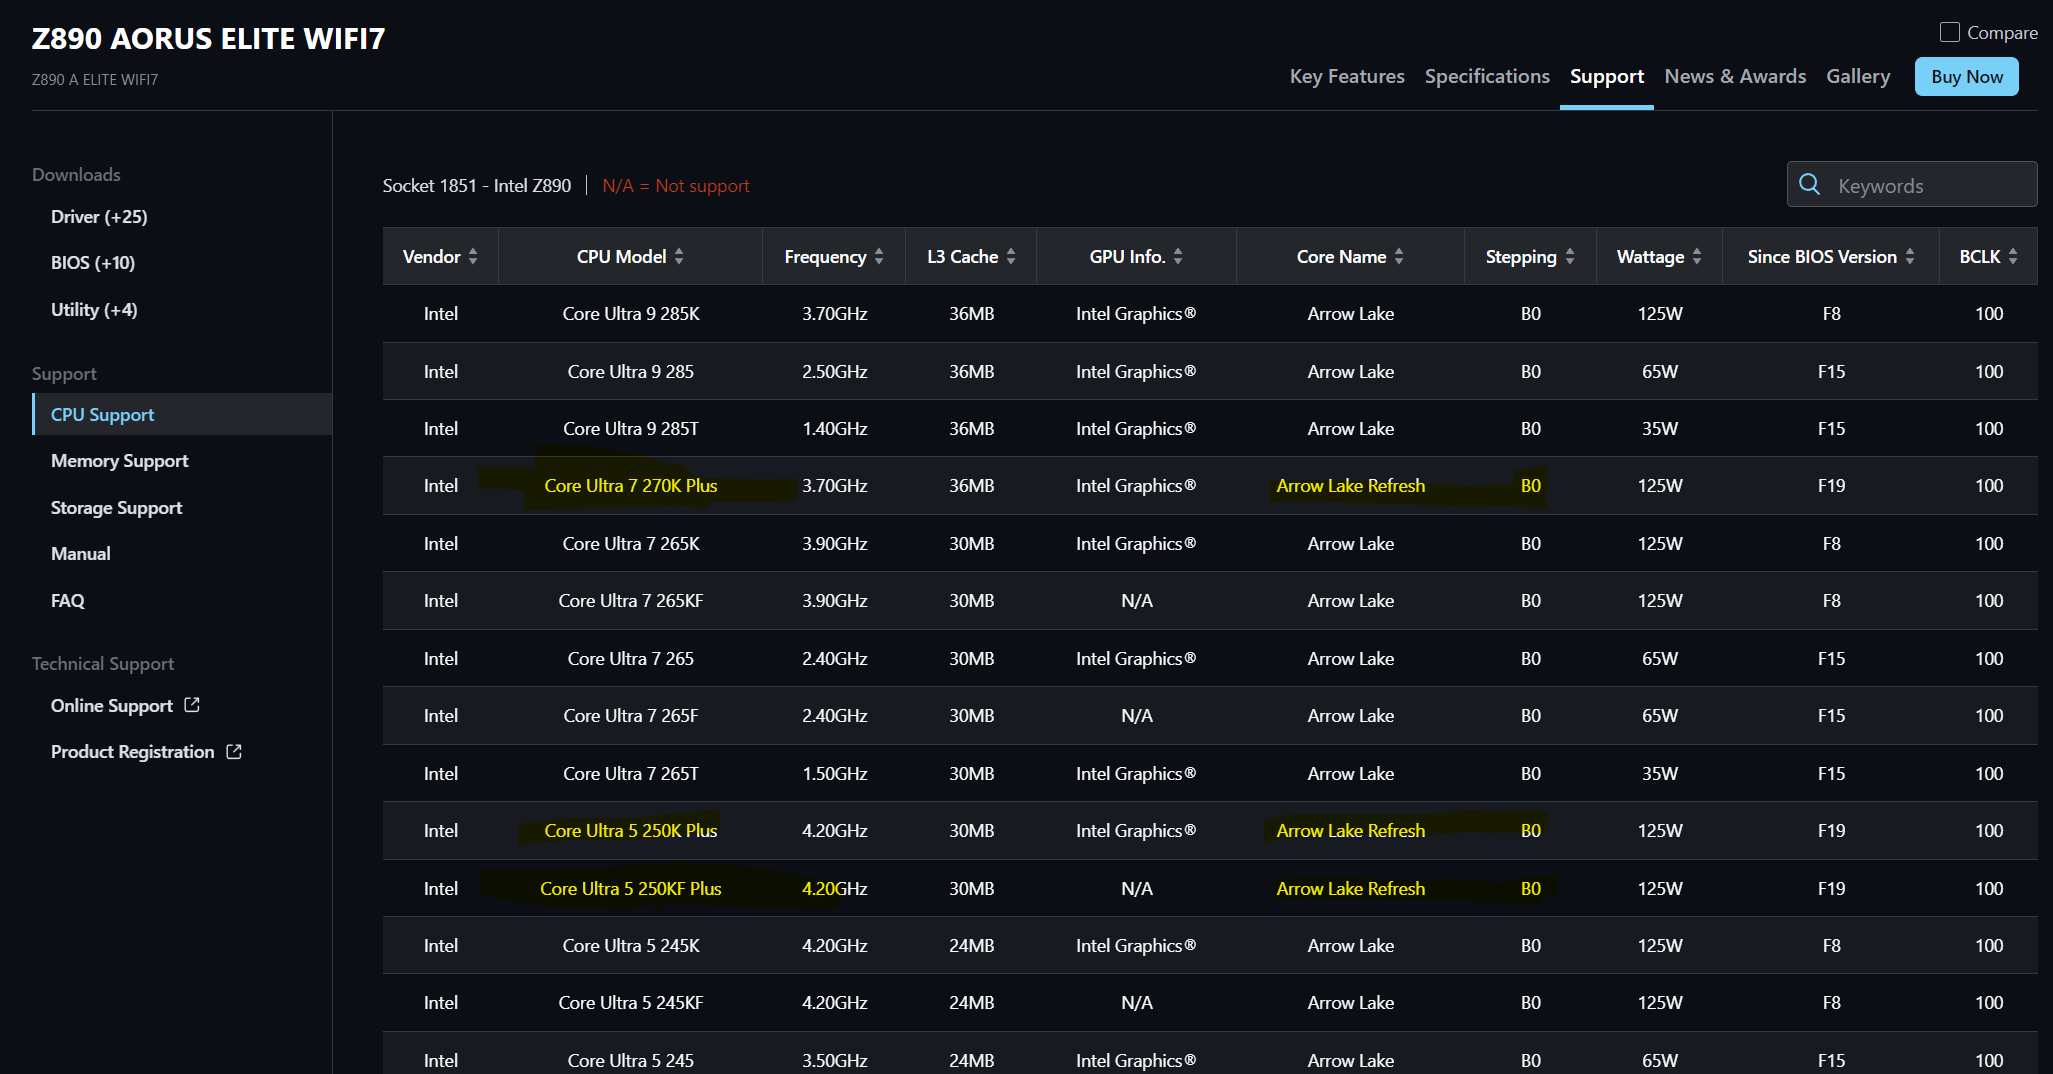The height and width of the screenshot is (1074, 2053).
Task: Click F8 BIOS version in 285K row
Action: tap(1831, 313)
